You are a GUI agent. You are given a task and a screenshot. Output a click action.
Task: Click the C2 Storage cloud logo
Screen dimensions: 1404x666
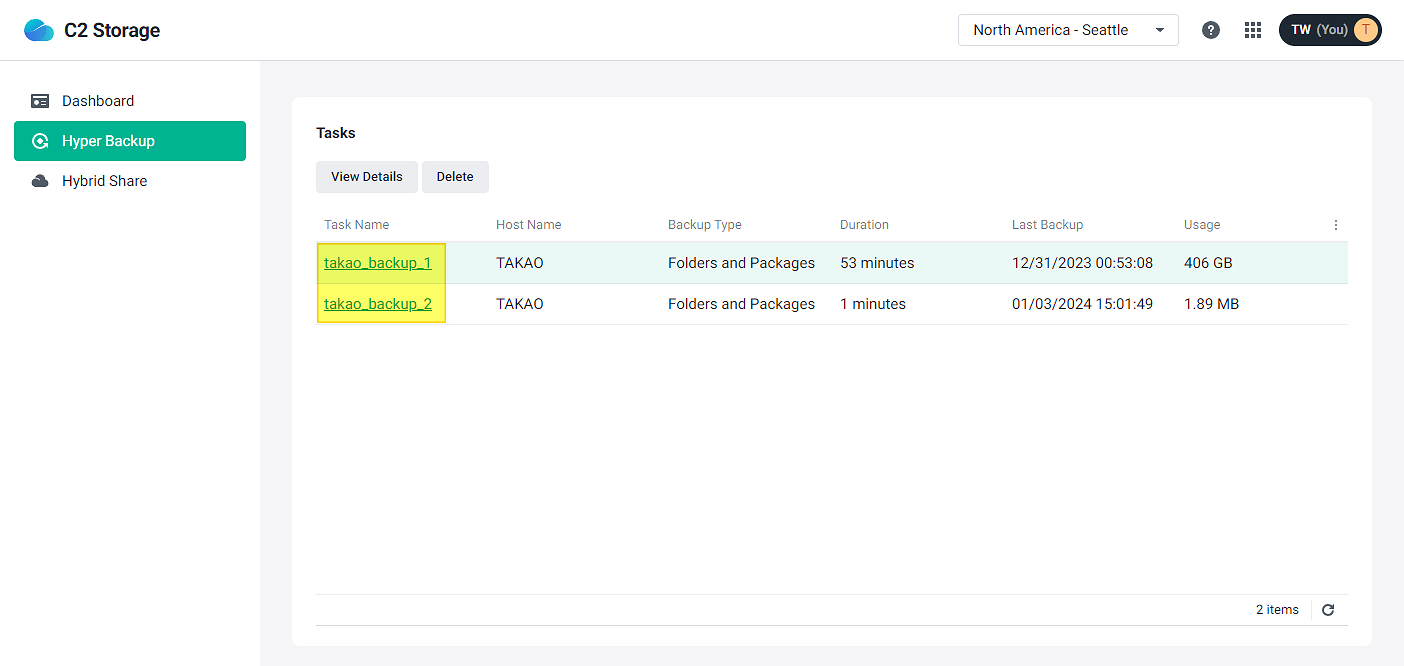(39, 29)
